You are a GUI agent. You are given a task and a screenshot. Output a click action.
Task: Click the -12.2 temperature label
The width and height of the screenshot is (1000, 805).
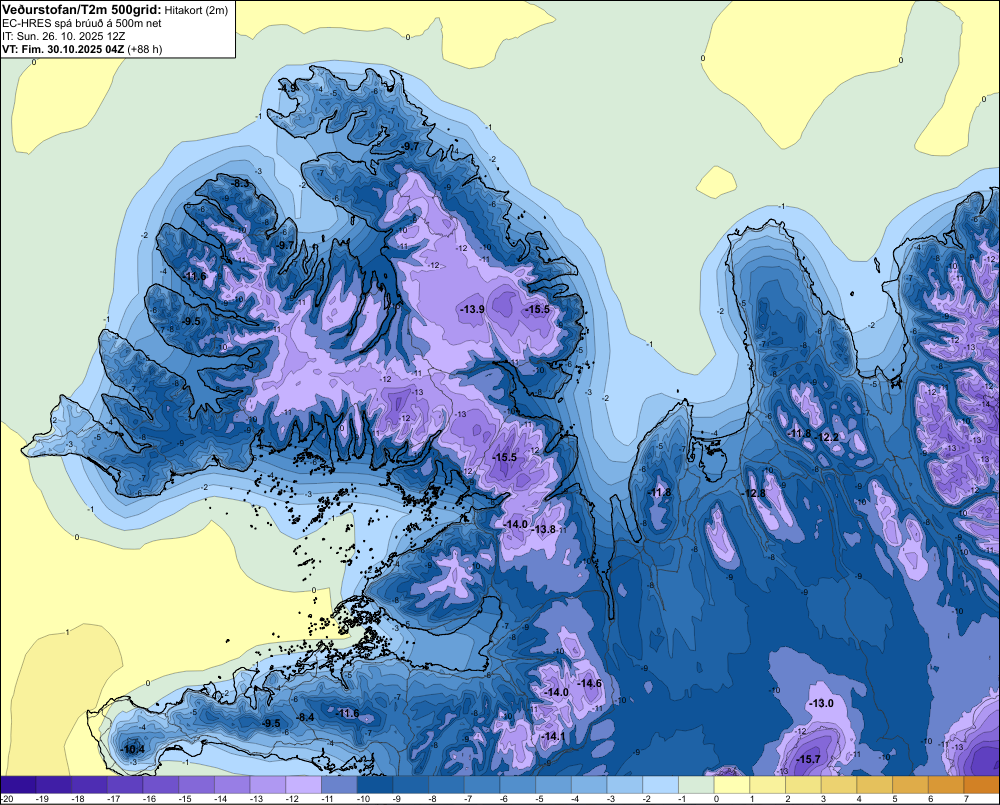(x=828, y=438)
